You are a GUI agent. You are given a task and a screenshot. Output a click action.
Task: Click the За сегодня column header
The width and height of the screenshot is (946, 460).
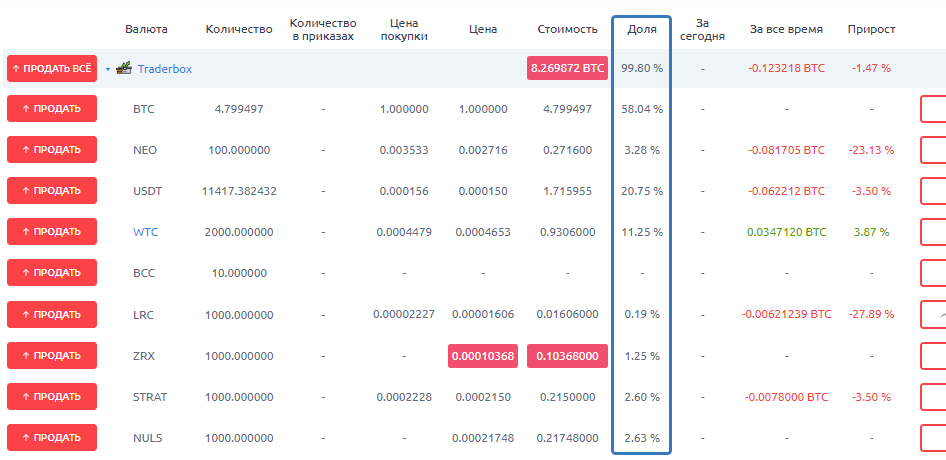coord(702,29)
